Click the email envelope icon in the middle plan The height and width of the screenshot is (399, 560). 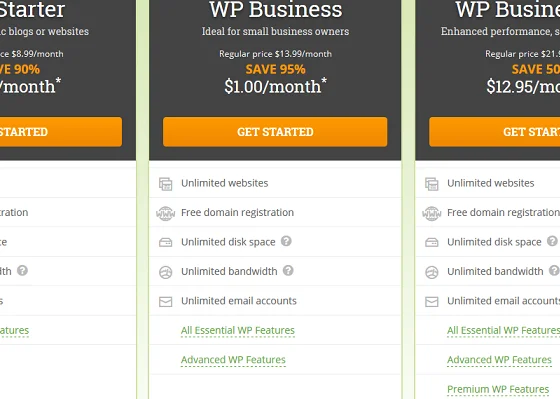[165, 301]
